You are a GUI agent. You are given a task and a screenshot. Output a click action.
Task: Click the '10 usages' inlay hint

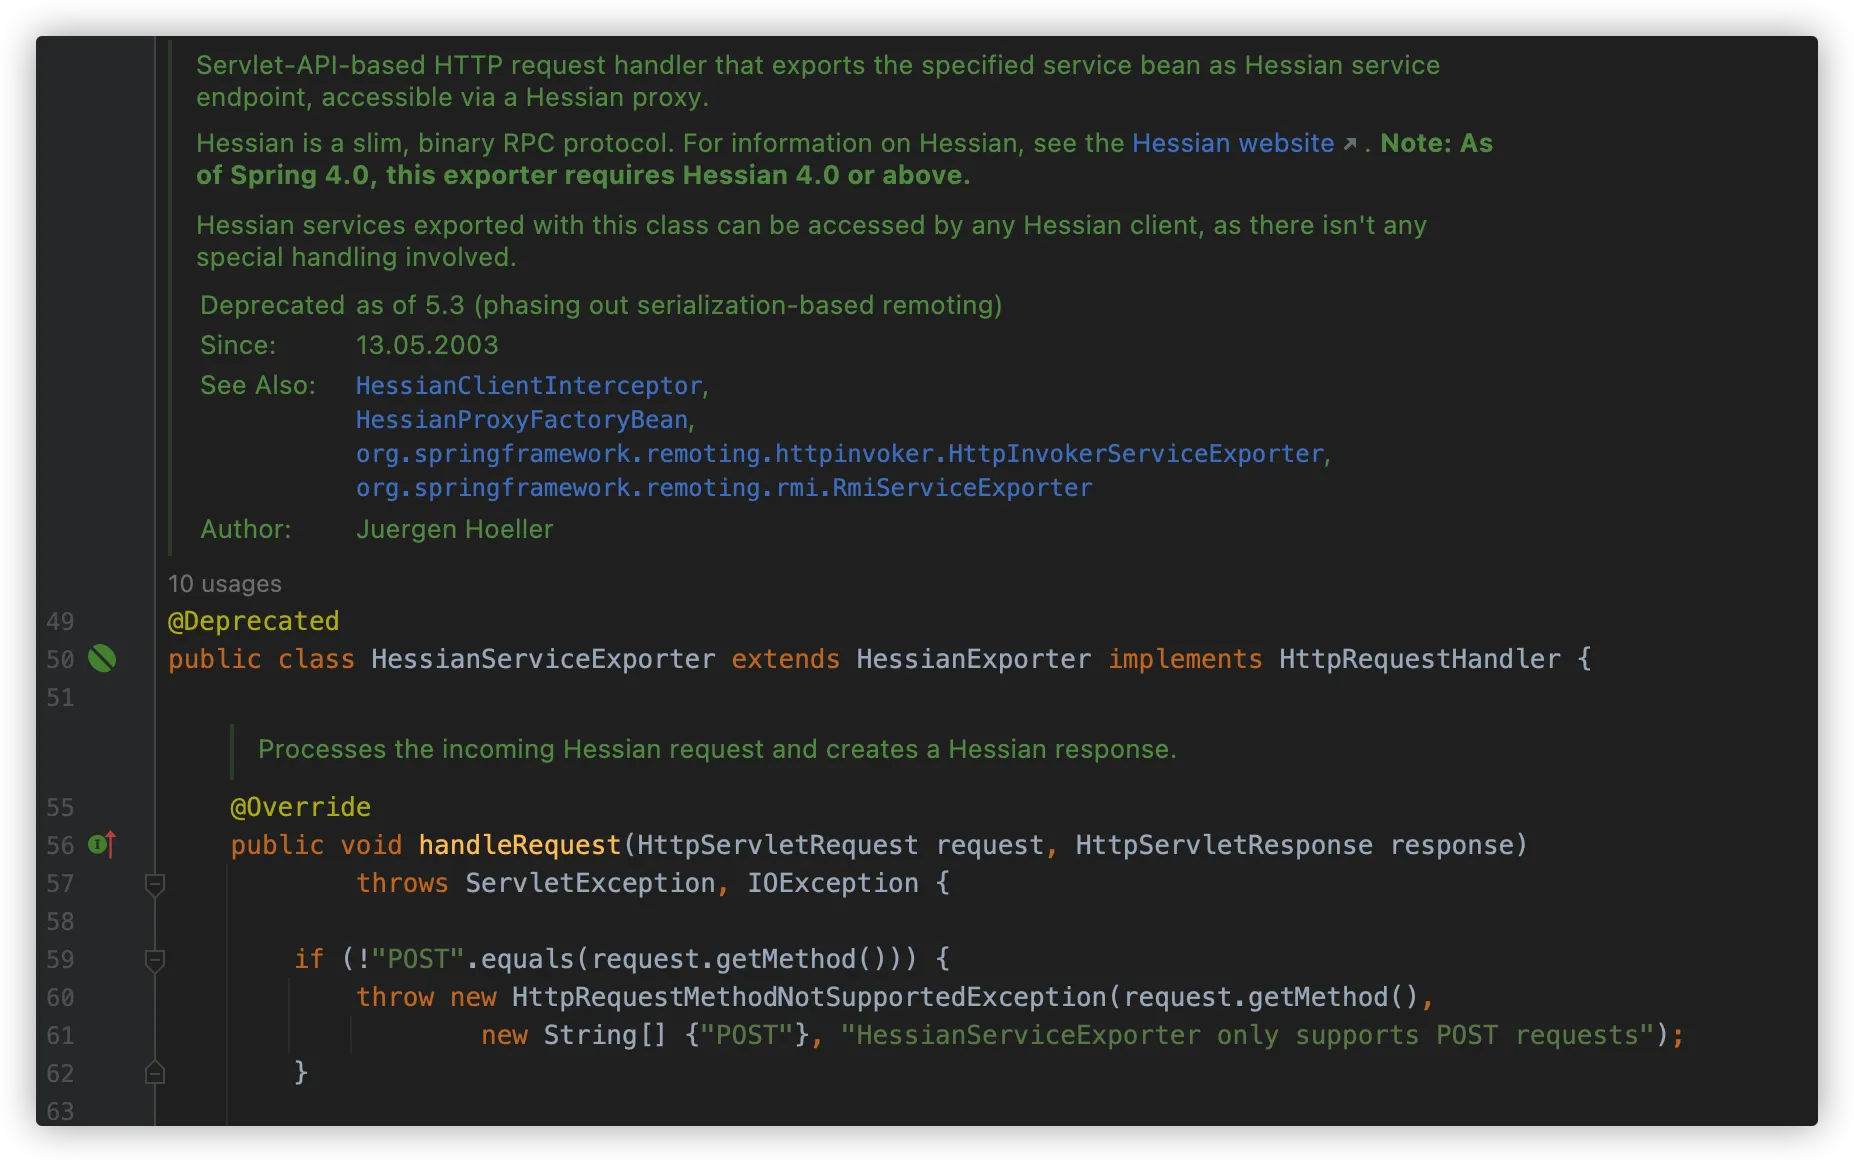tap(225, 584)
